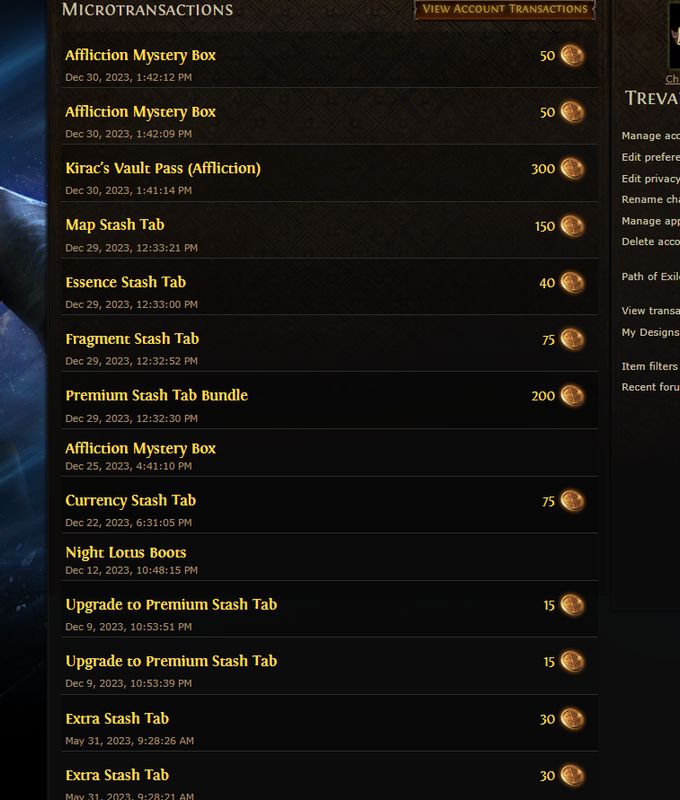Click the coin icon beside Kirac's Vault Pass
This screenshot has height=800, width=680.
(572, 168)
